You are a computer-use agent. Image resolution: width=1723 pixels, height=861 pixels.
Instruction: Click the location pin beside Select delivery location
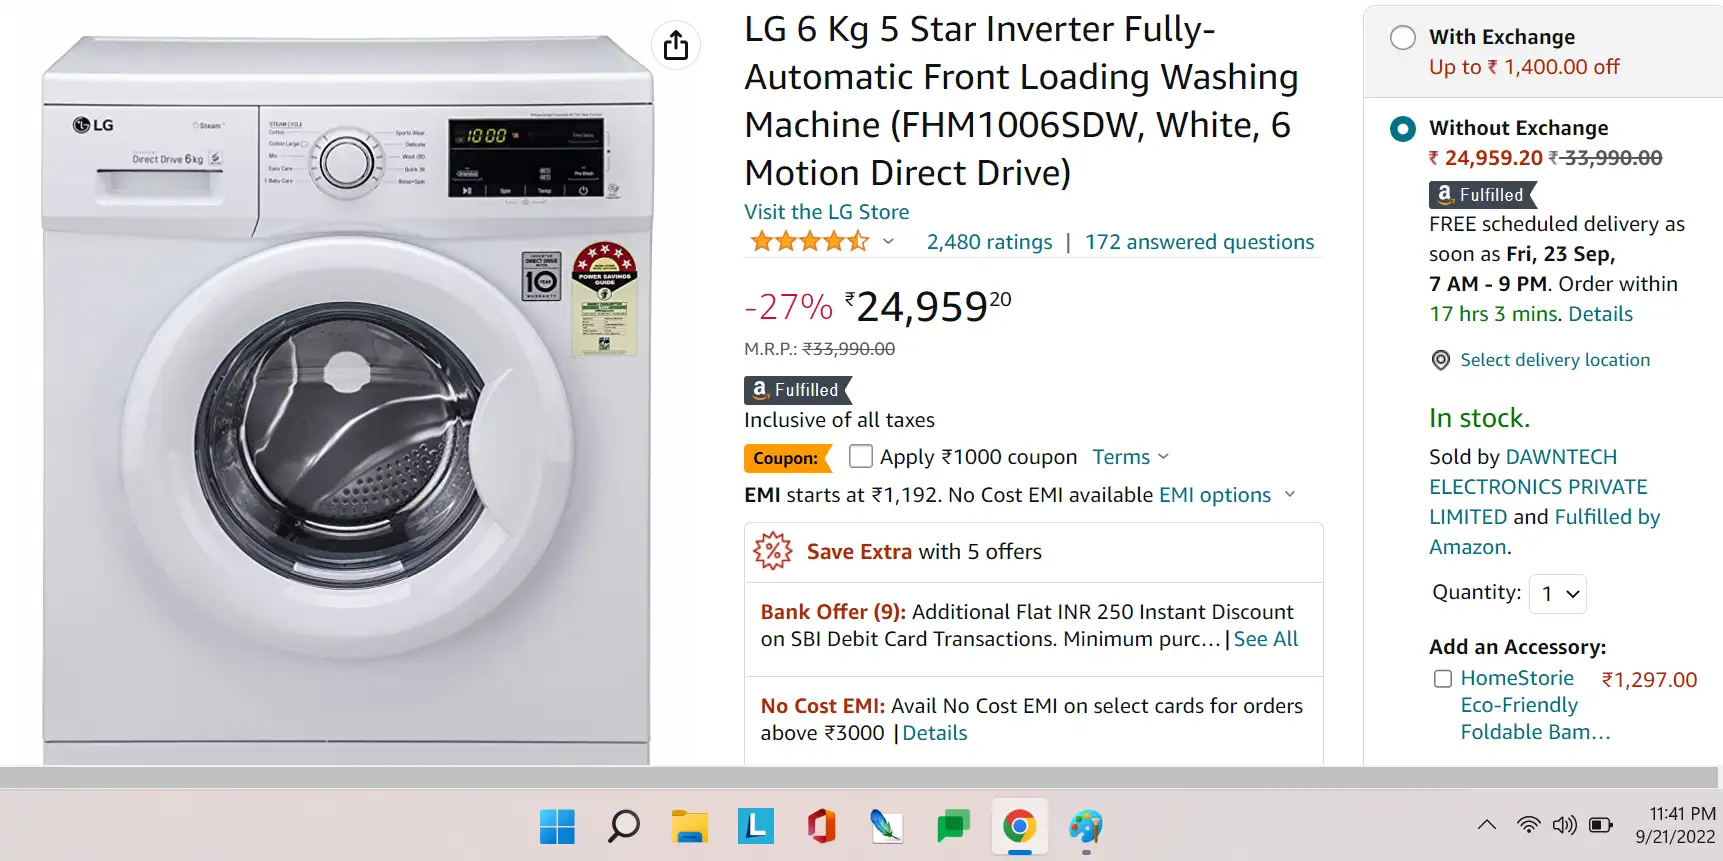click(1440, 360)
